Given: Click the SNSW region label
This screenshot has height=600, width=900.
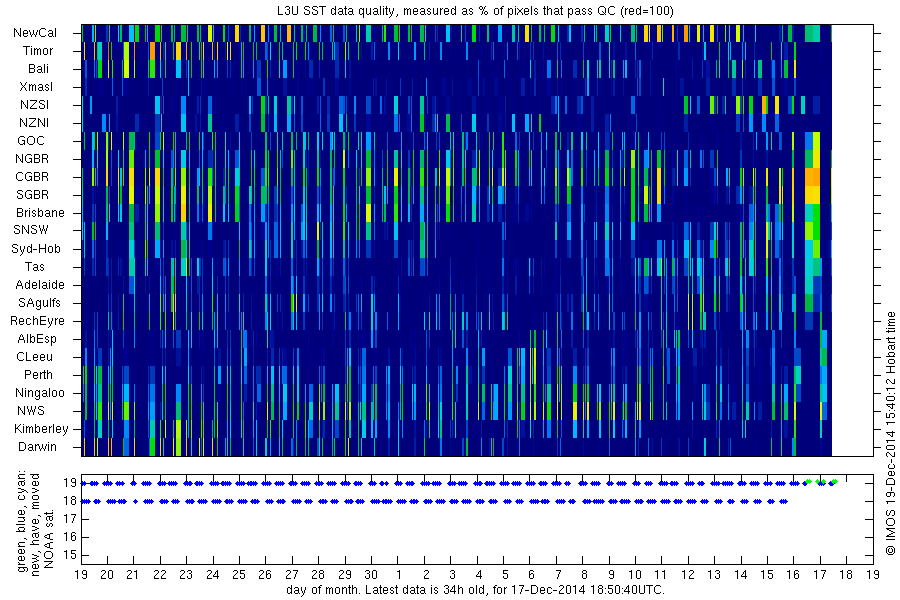Looking at the screenshot, I should click(31, 230).
